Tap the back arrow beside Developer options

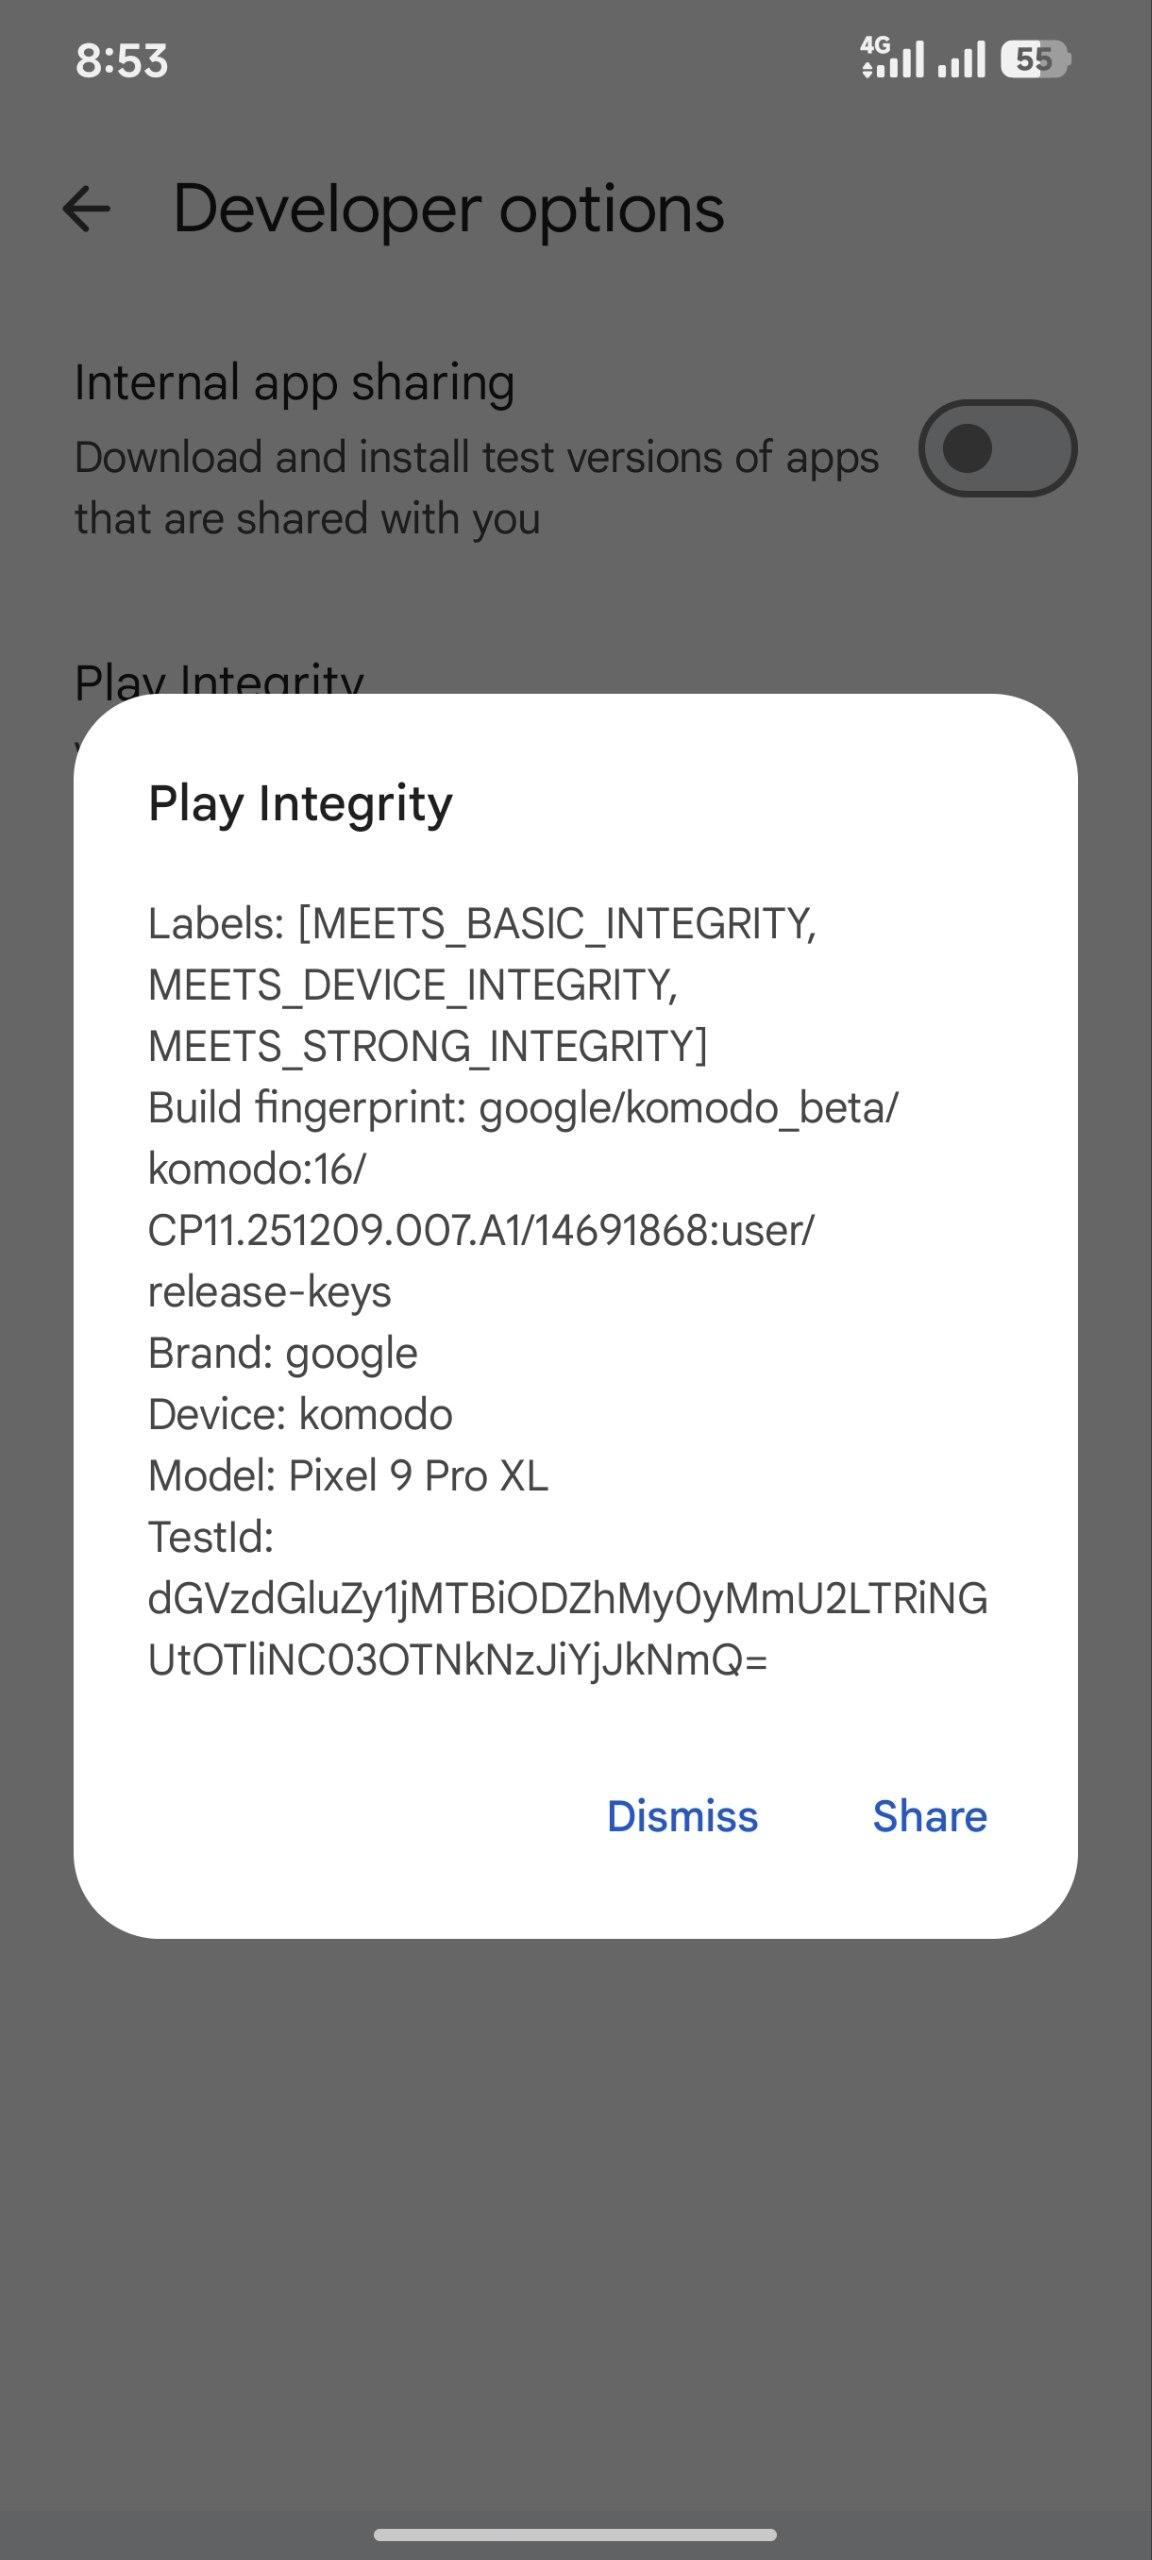[x=86, y=210]
